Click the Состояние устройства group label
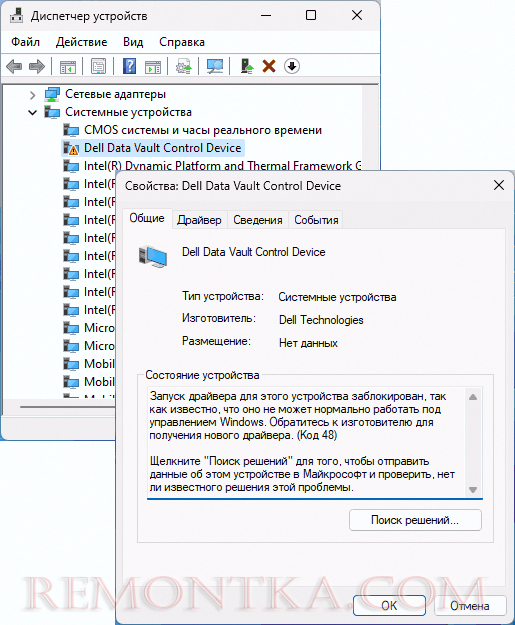This screenshot has height=625, width=515. (x=202, y=375)
